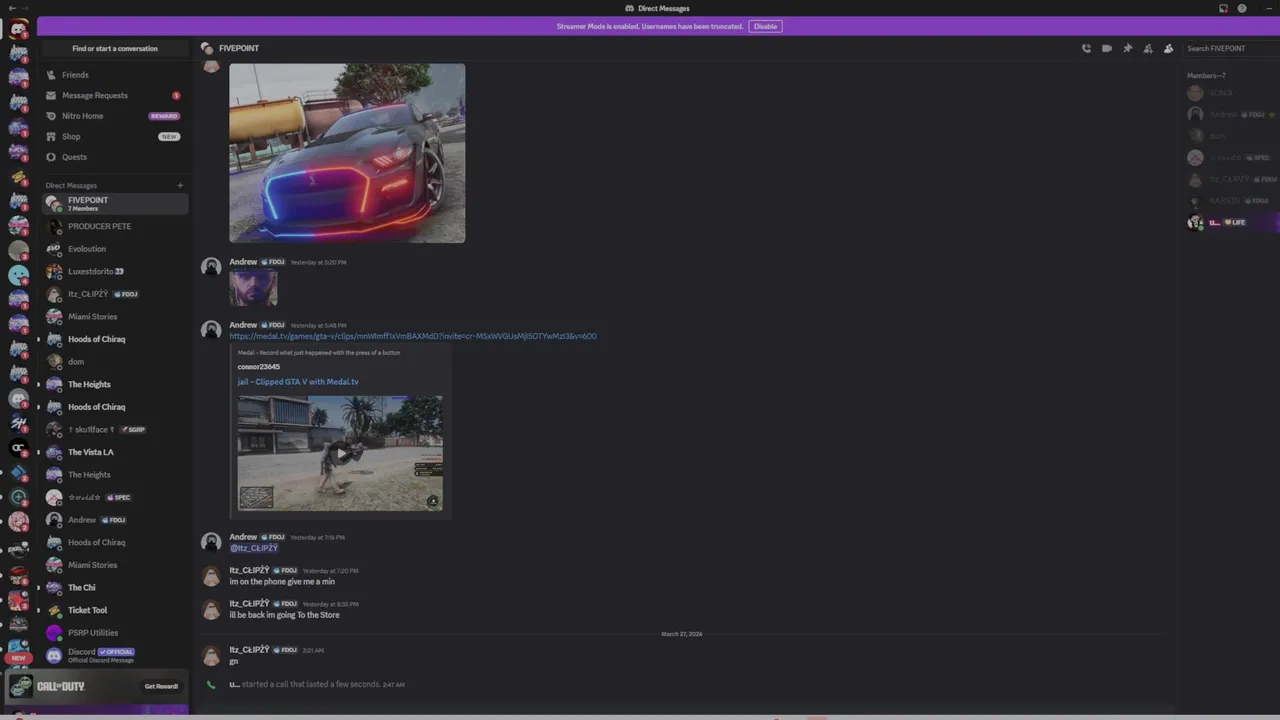Open The Chi conversation

[x=114, y=588]
